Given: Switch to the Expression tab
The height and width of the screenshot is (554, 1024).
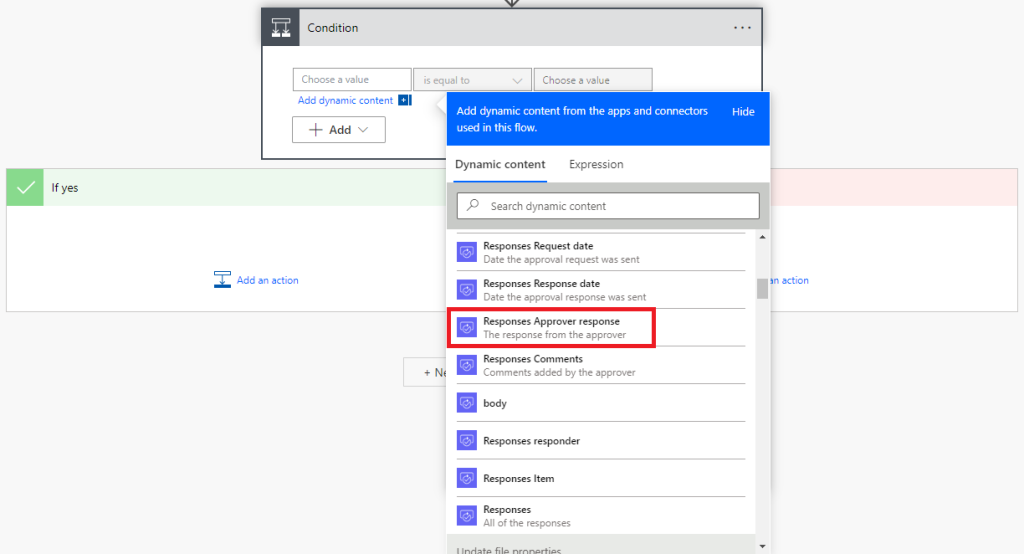Looking at the screenshot, I should (596, 165).
